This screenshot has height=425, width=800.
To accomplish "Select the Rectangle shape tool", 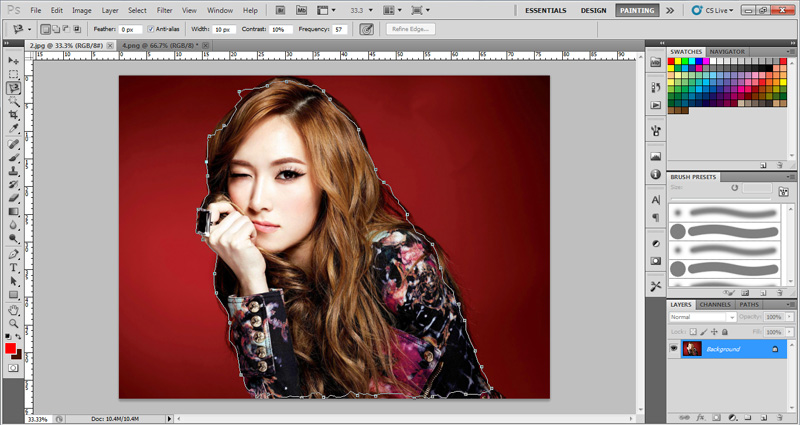I will (13, 294).
